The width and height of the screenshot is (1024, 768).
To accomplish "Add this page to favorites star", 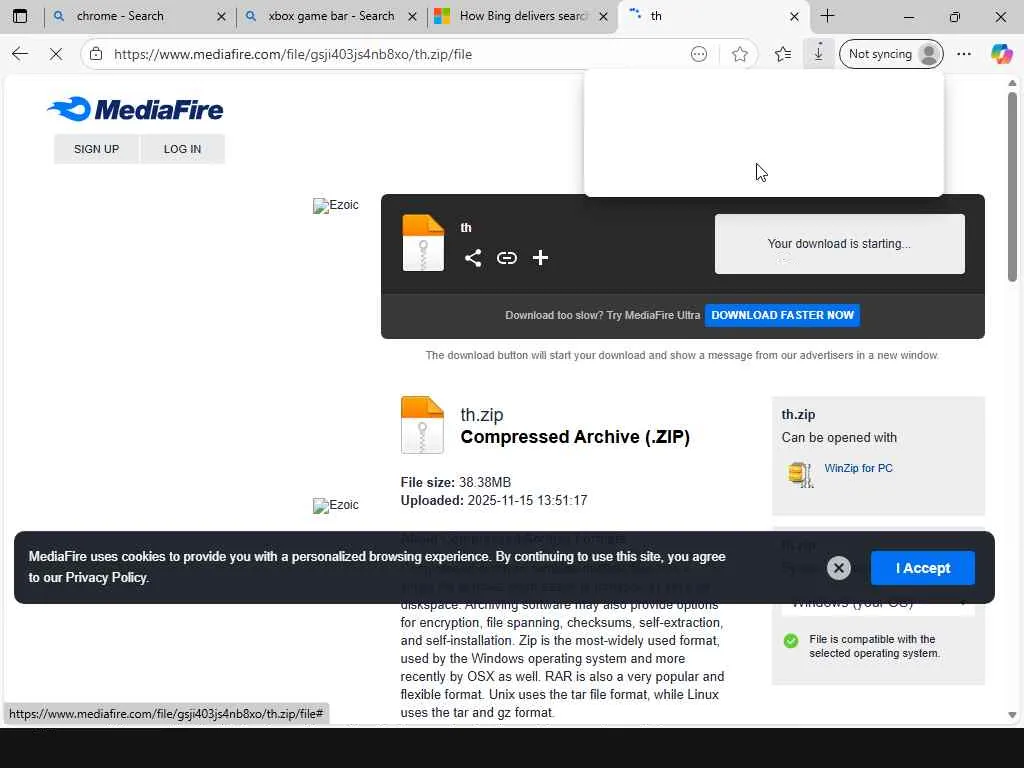I will coord(740,54).
